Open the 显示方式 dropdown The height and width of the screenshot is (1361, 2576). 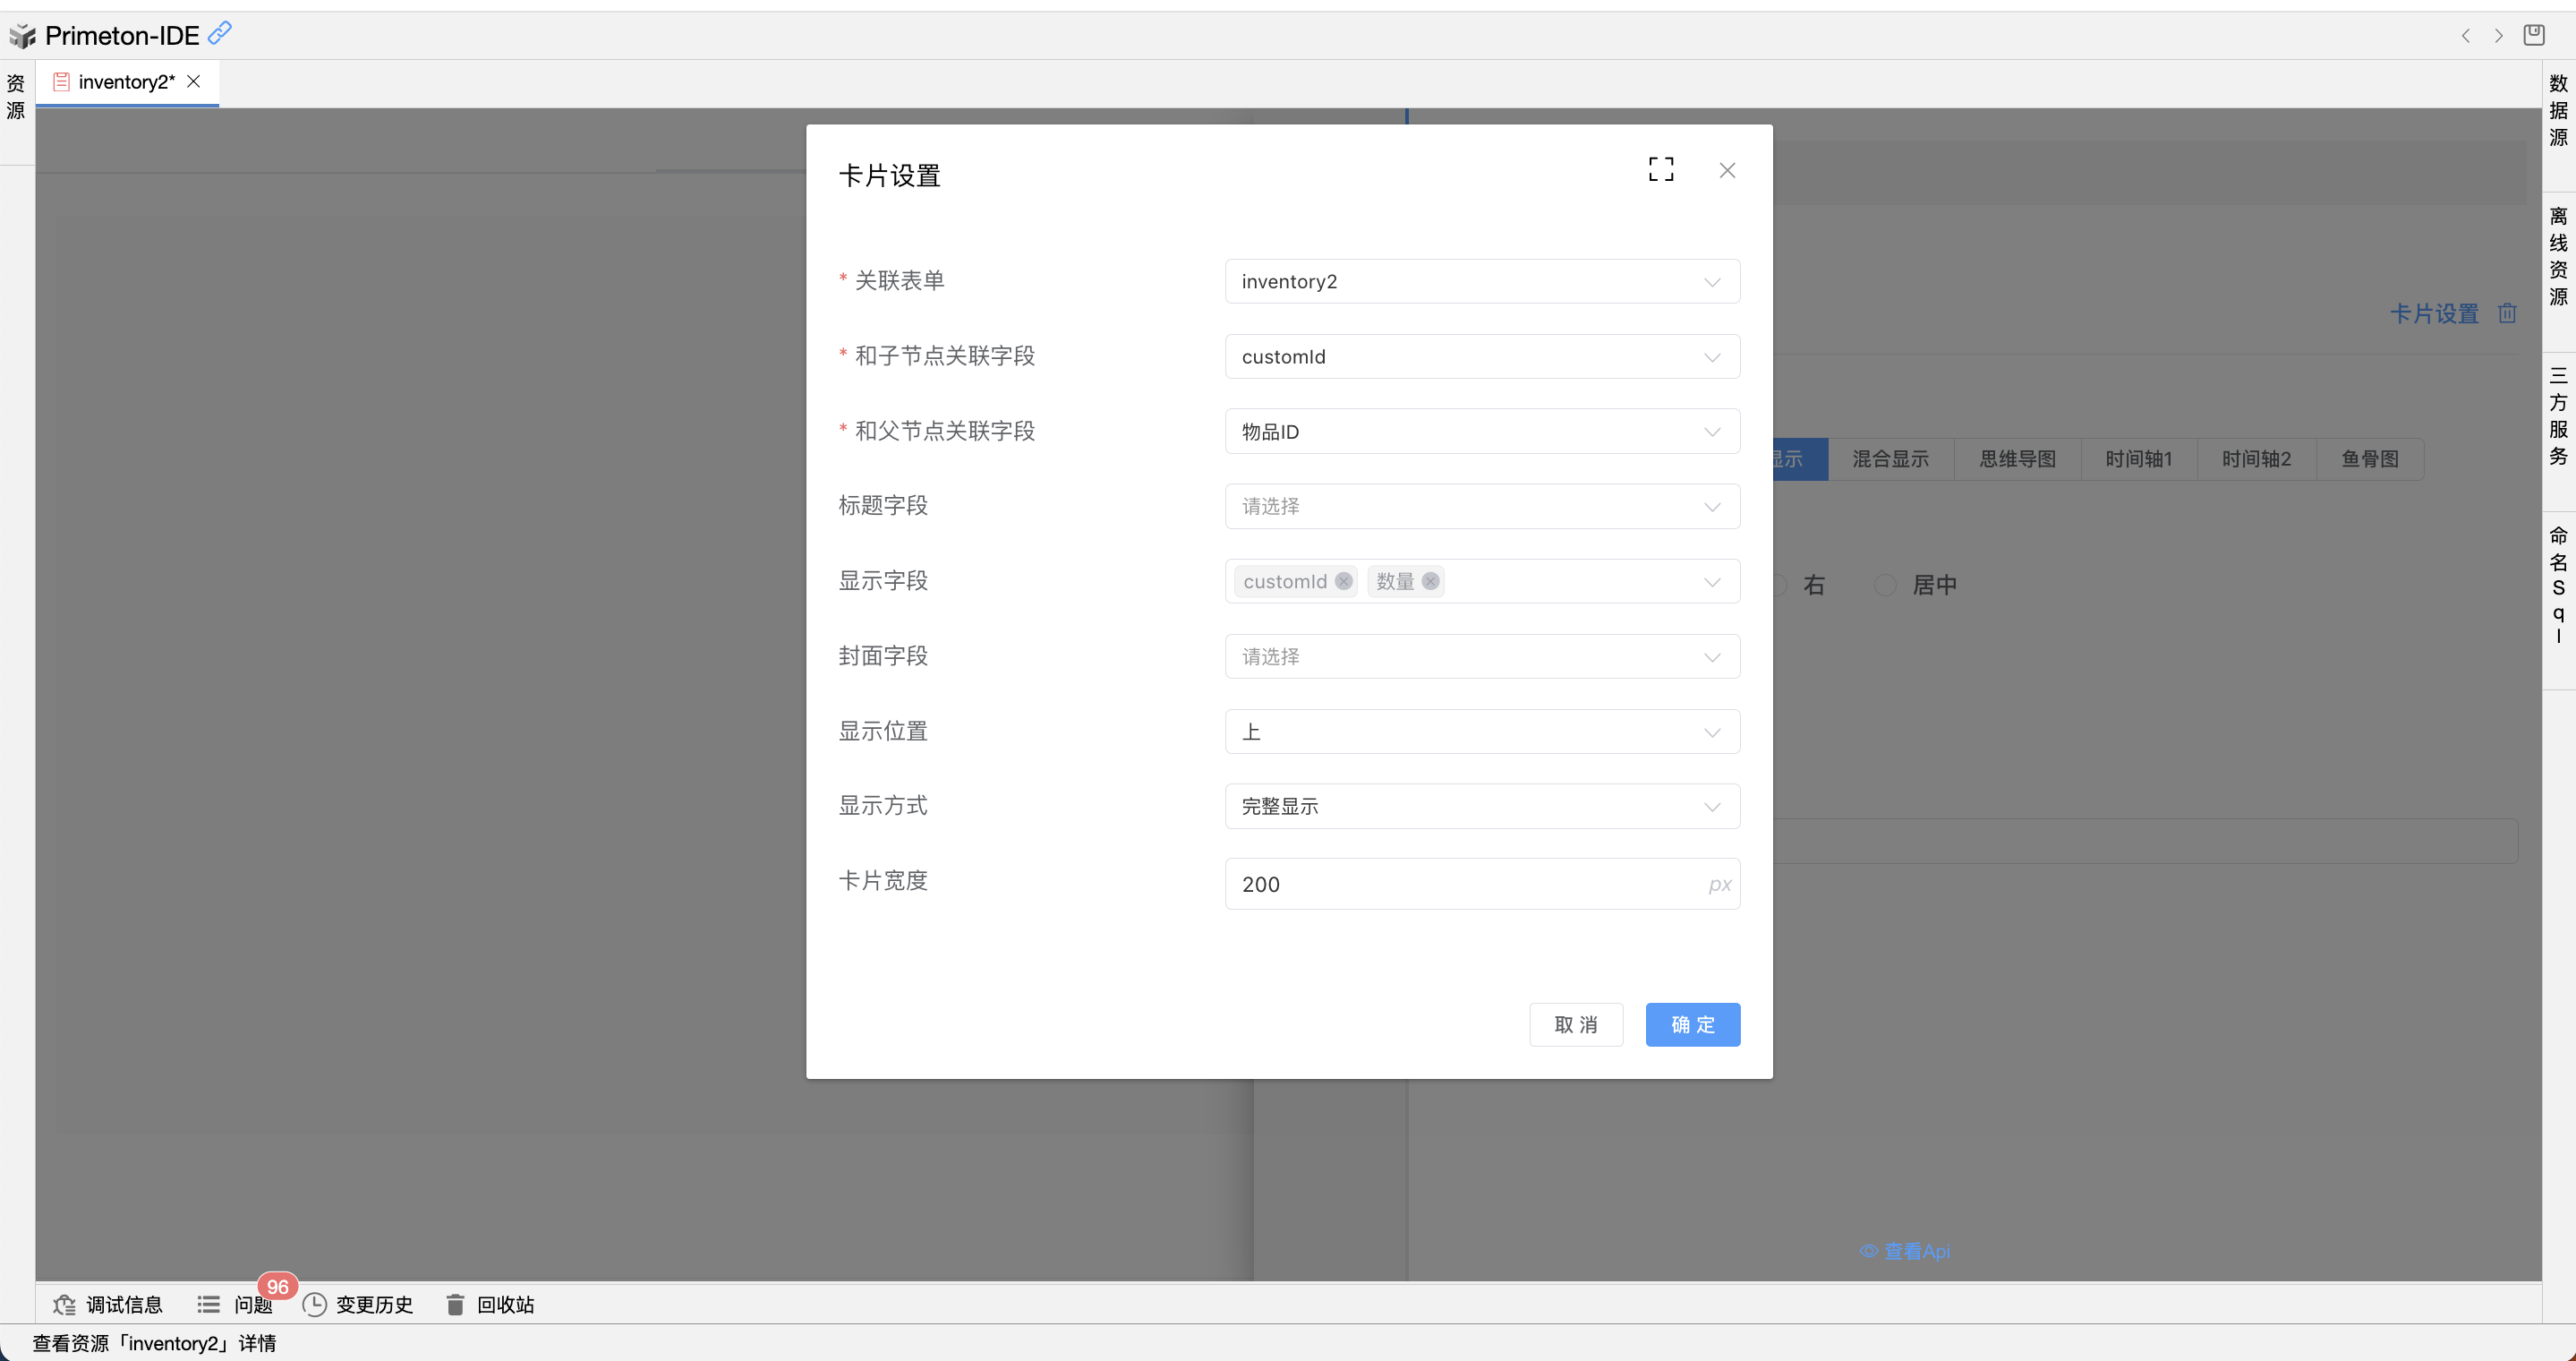coord(1481,806)
